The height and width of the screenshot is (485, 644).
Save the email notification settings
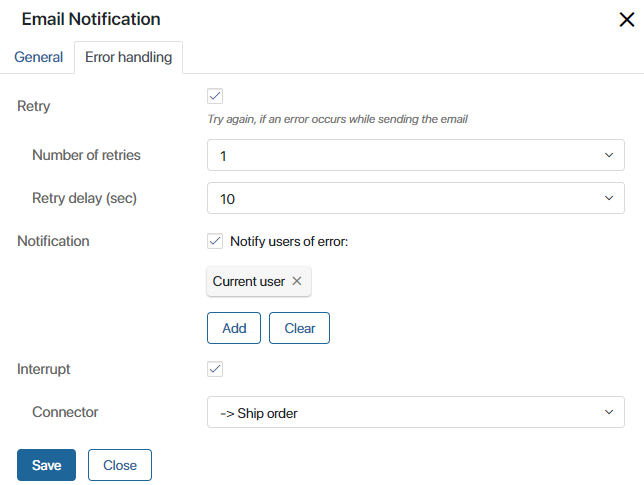[x=46, y=465]
